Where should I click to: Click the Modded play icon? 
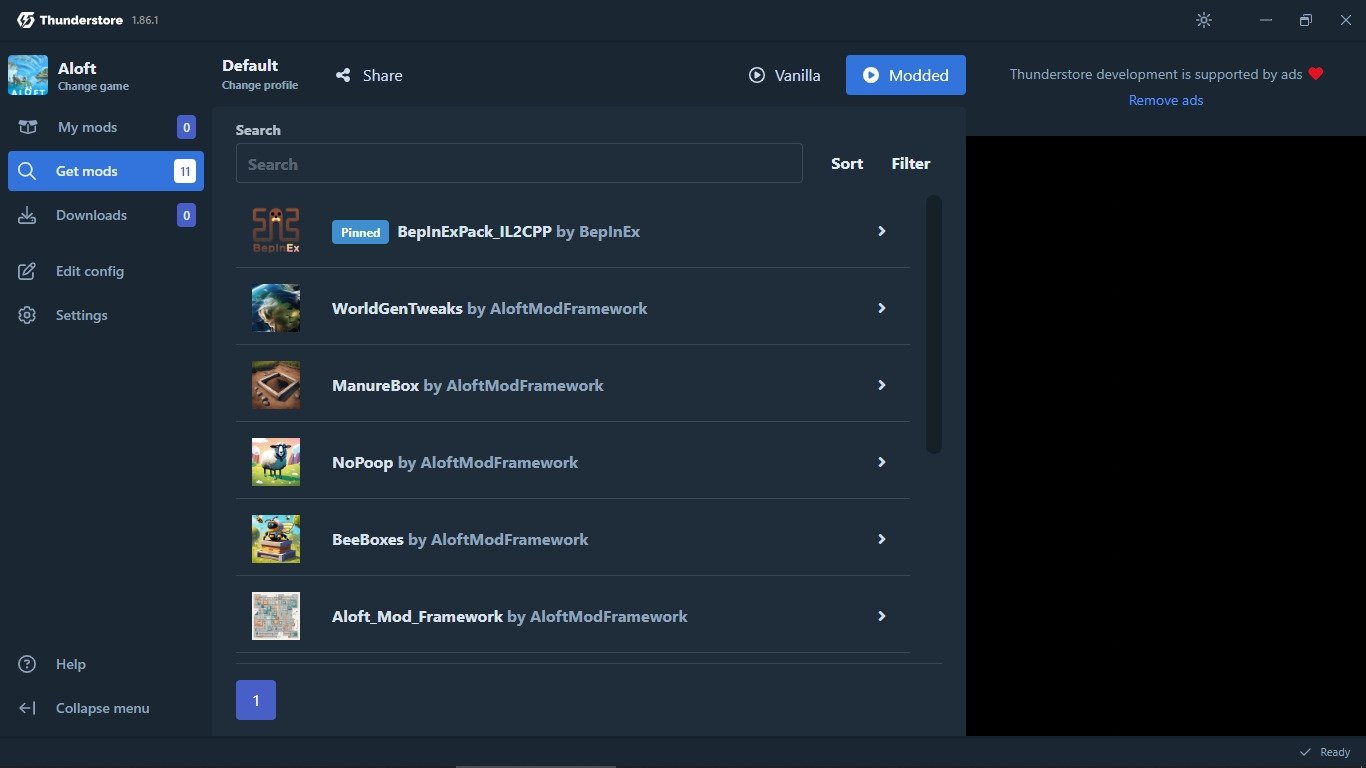pyautogui.click(x=871, y=75)
